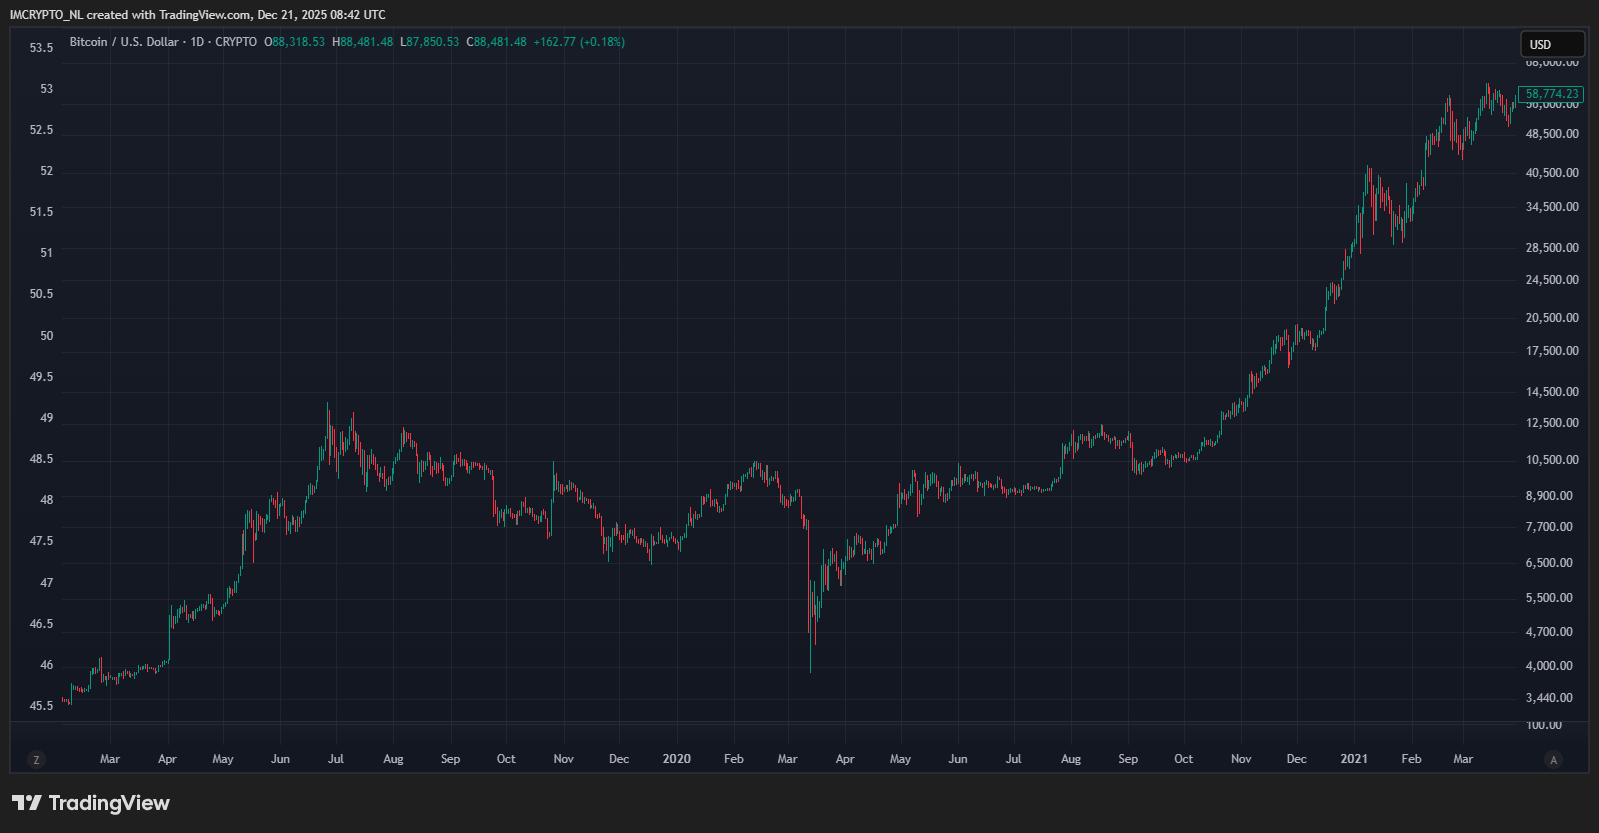
Task: Click the 10,500.00 right price scale label
Action: point(1552,460)
